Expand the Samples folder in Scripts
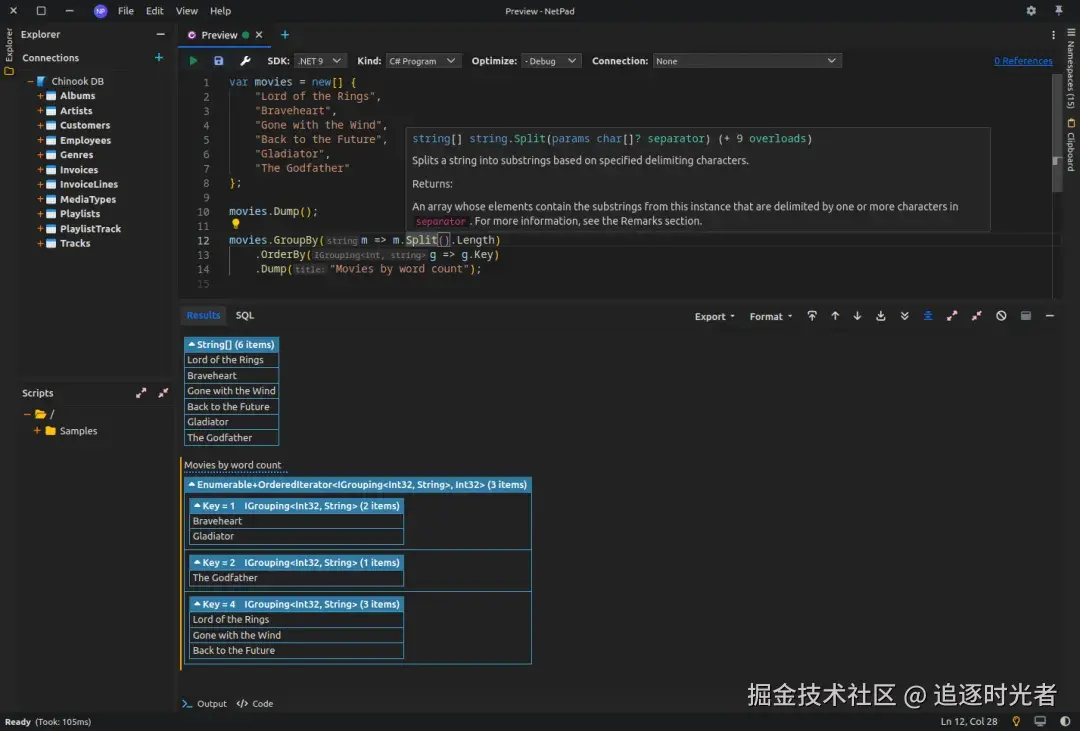This screenshot has width=1080, height=731. pyautogui.click(x=37, y=431)
